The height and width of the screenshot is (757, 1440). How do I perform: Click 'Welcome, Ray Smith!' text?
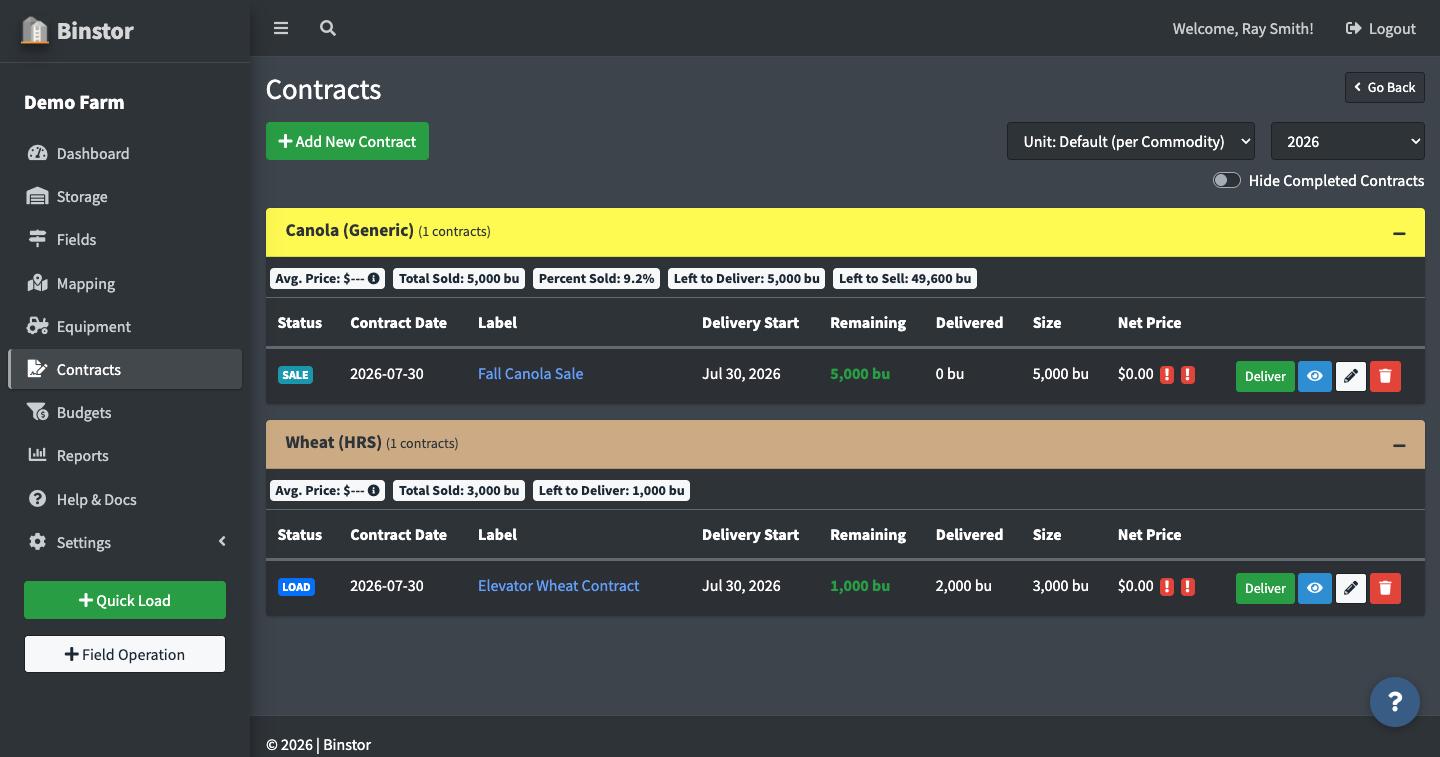point(1243,28)
